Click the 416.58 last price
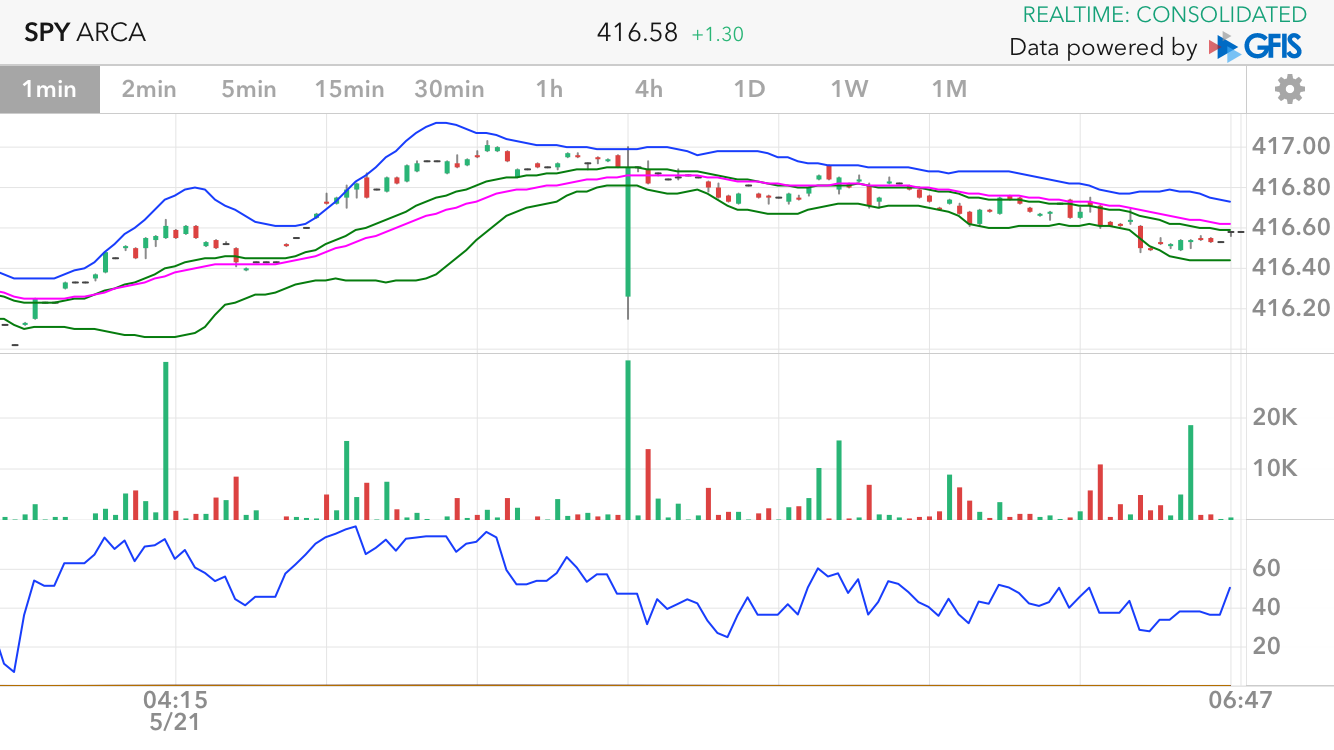This screenshot has width=1334, height=750. pos(636,33)
